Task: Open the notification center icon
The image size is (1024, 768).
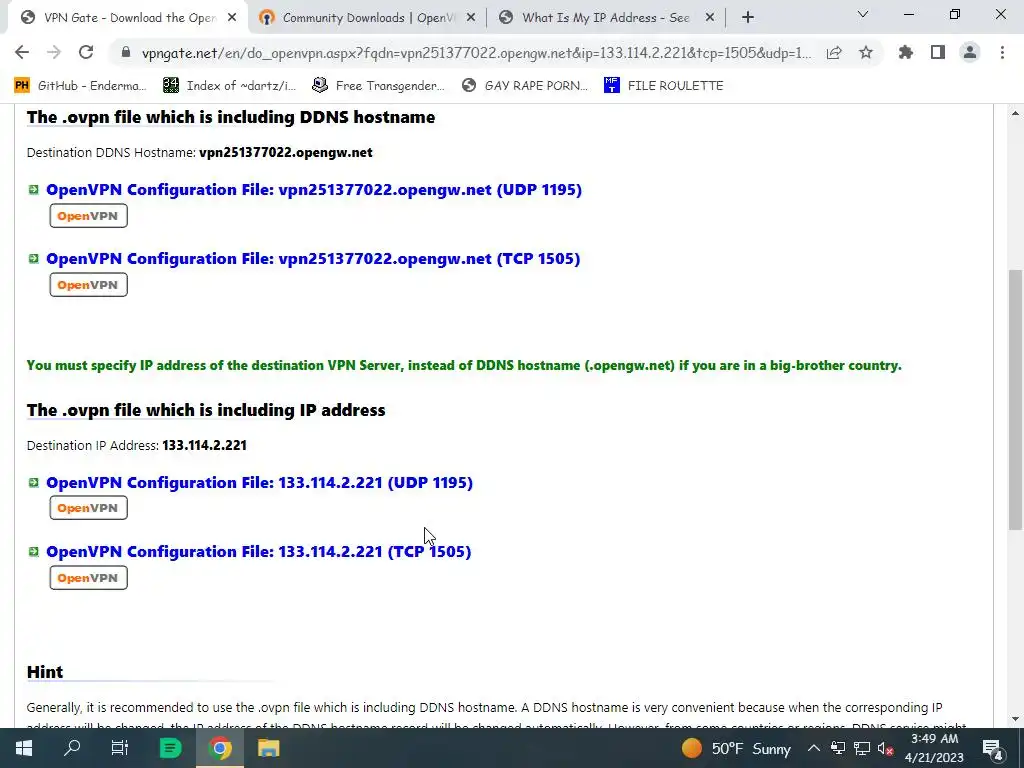Action: pos(993,748)
